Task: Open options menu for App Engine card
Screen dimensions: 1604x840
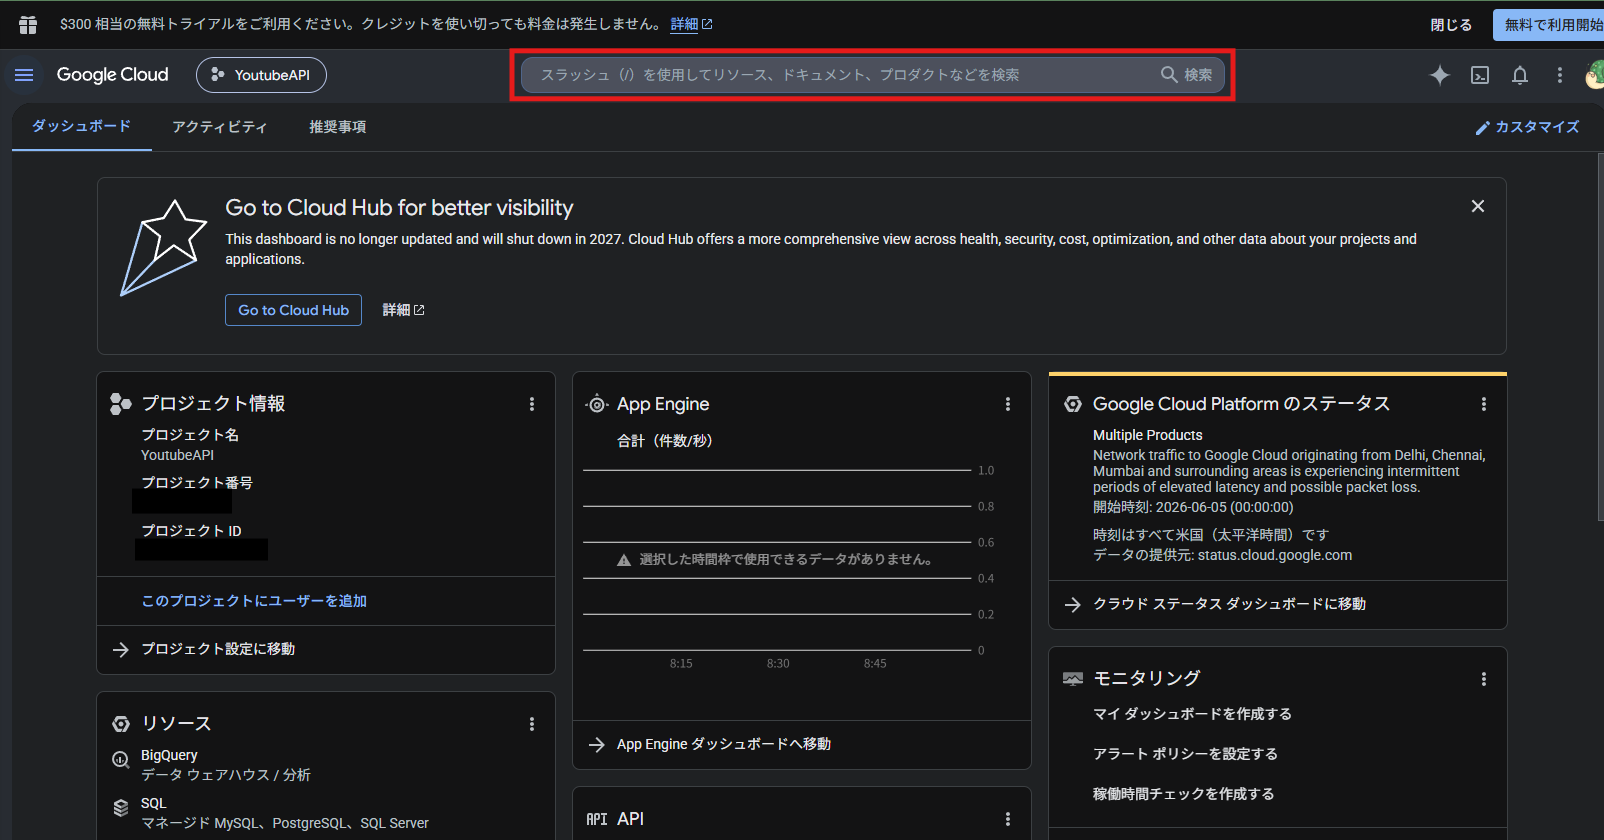Action: 1008,404
